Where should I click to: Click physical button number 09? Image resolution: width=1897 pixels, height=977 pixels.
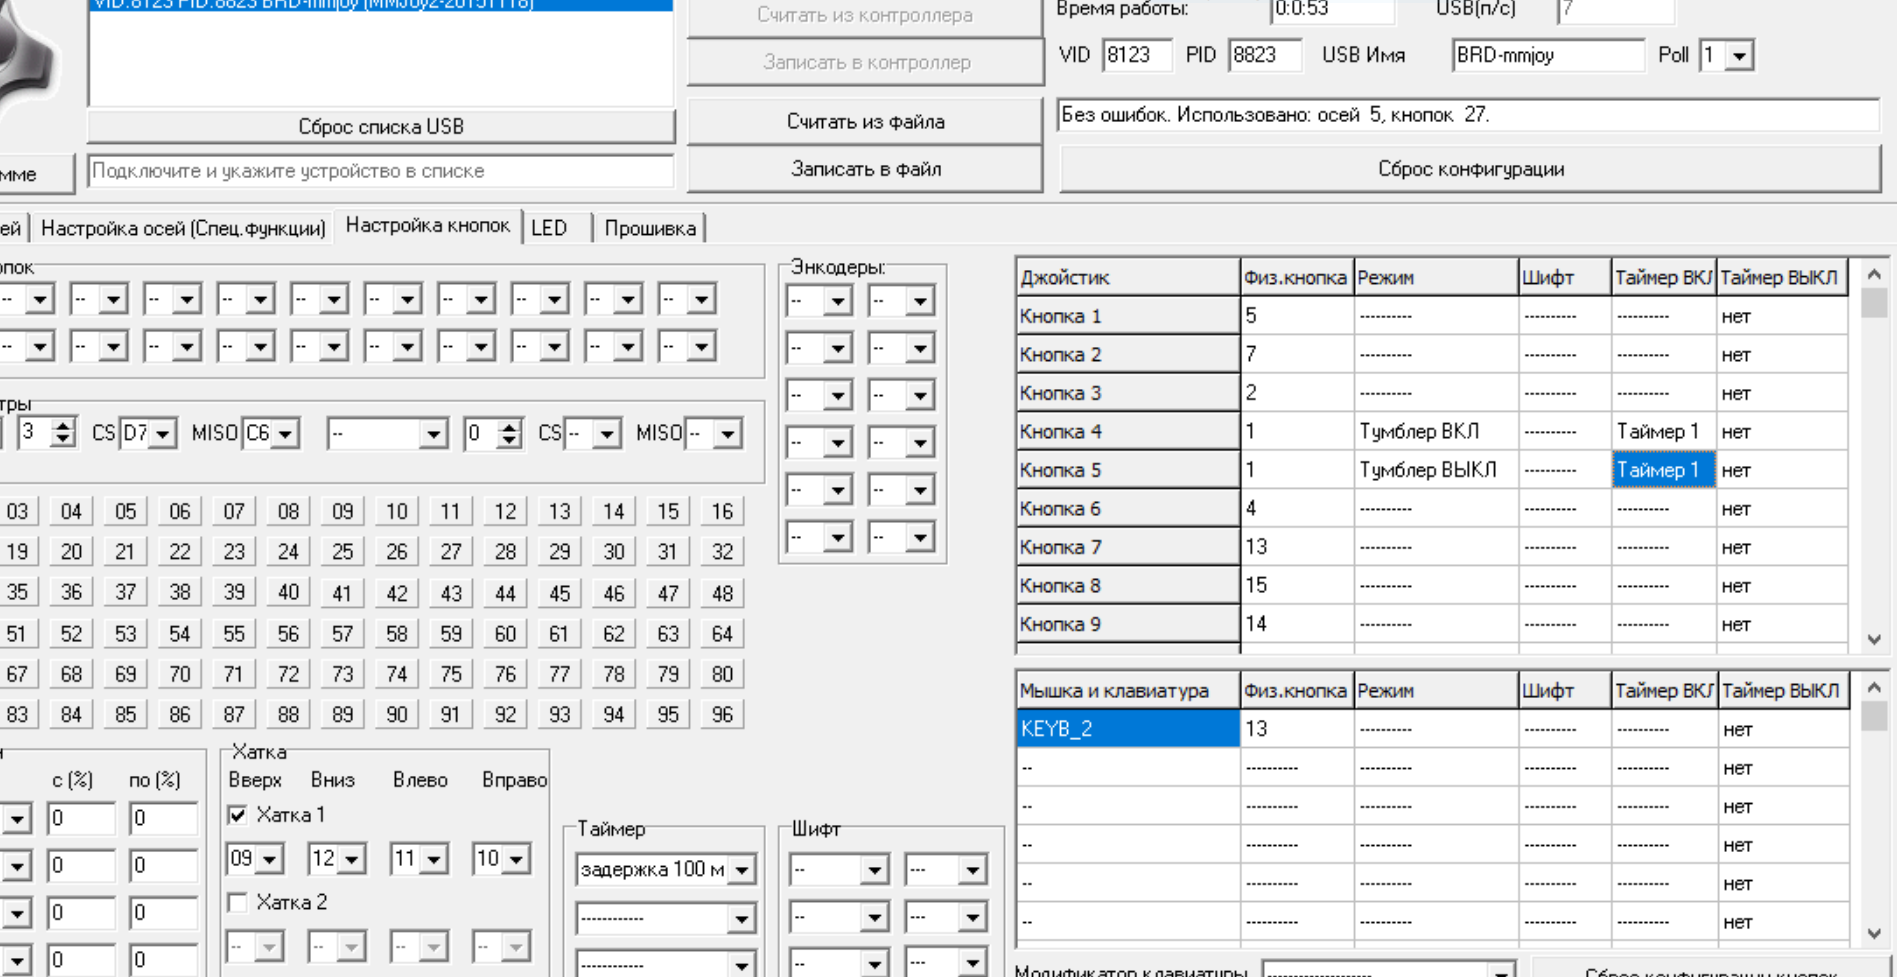point(342,512)
